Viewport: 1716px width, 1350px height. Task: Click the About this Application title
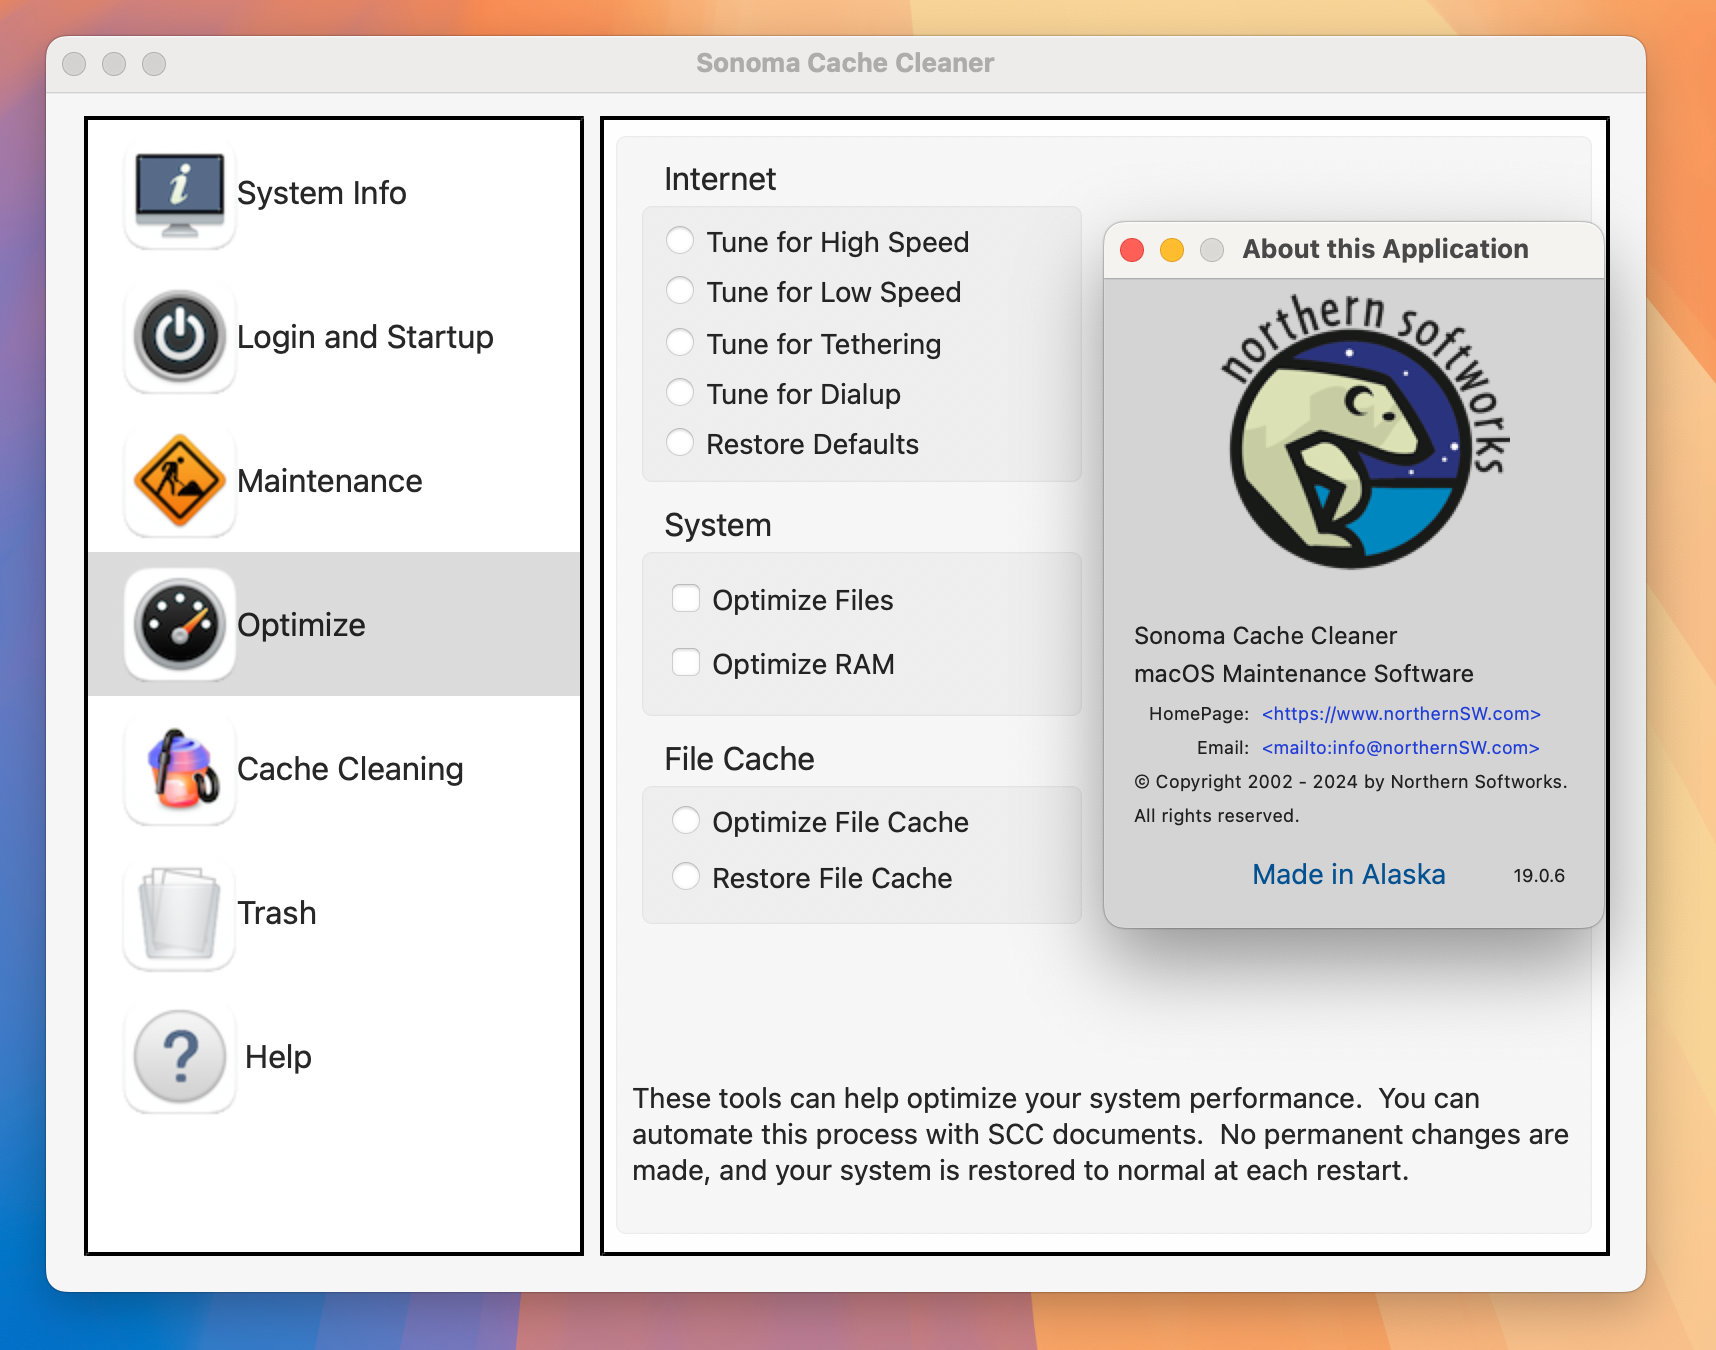(1385, 249)
